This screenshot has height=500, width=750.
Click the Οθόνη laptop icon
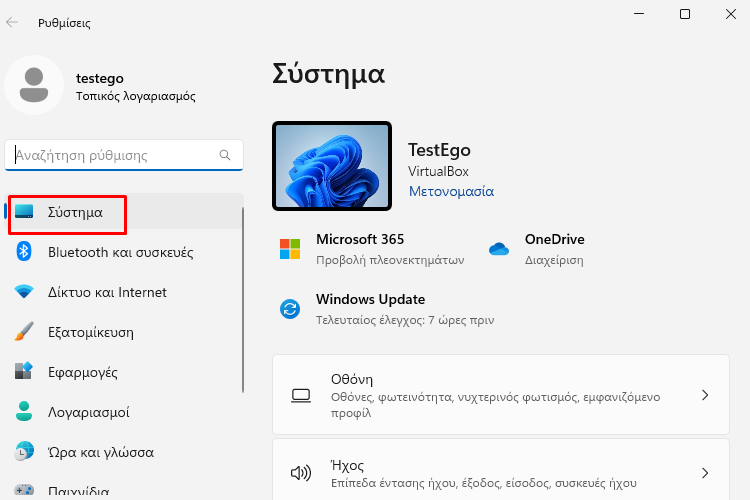click(301, 395)
